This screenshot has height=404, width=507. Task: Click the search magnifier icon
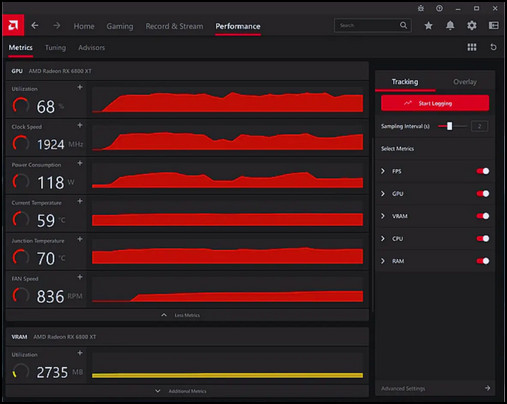403,25
